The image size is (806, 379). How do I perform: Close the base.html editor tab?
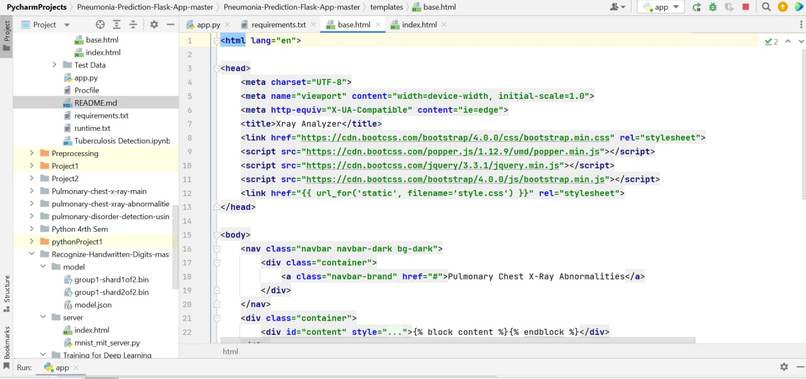tap(378, 24)
